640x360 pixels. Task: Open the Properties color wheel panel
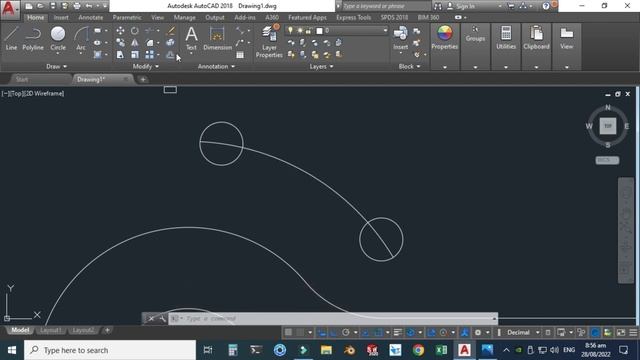(444, 37)
